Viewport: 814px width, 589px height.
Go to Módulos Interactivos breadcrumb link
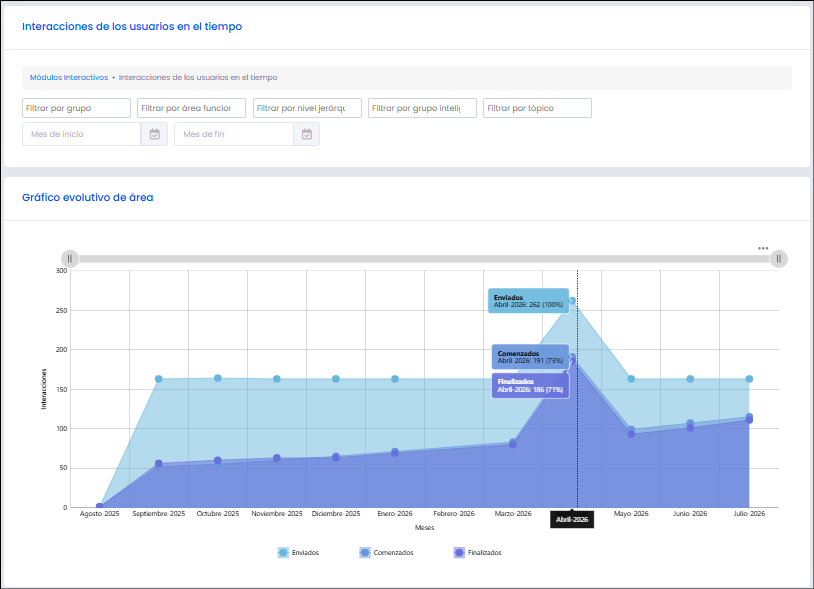point(69,77)
